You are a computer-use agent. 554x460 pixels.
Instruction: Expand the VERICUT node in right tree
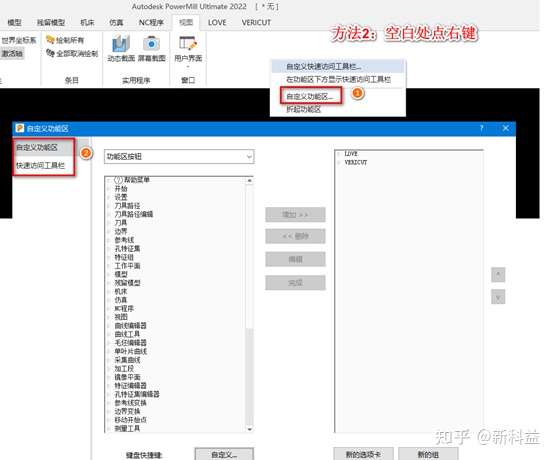tap(339, 163)
